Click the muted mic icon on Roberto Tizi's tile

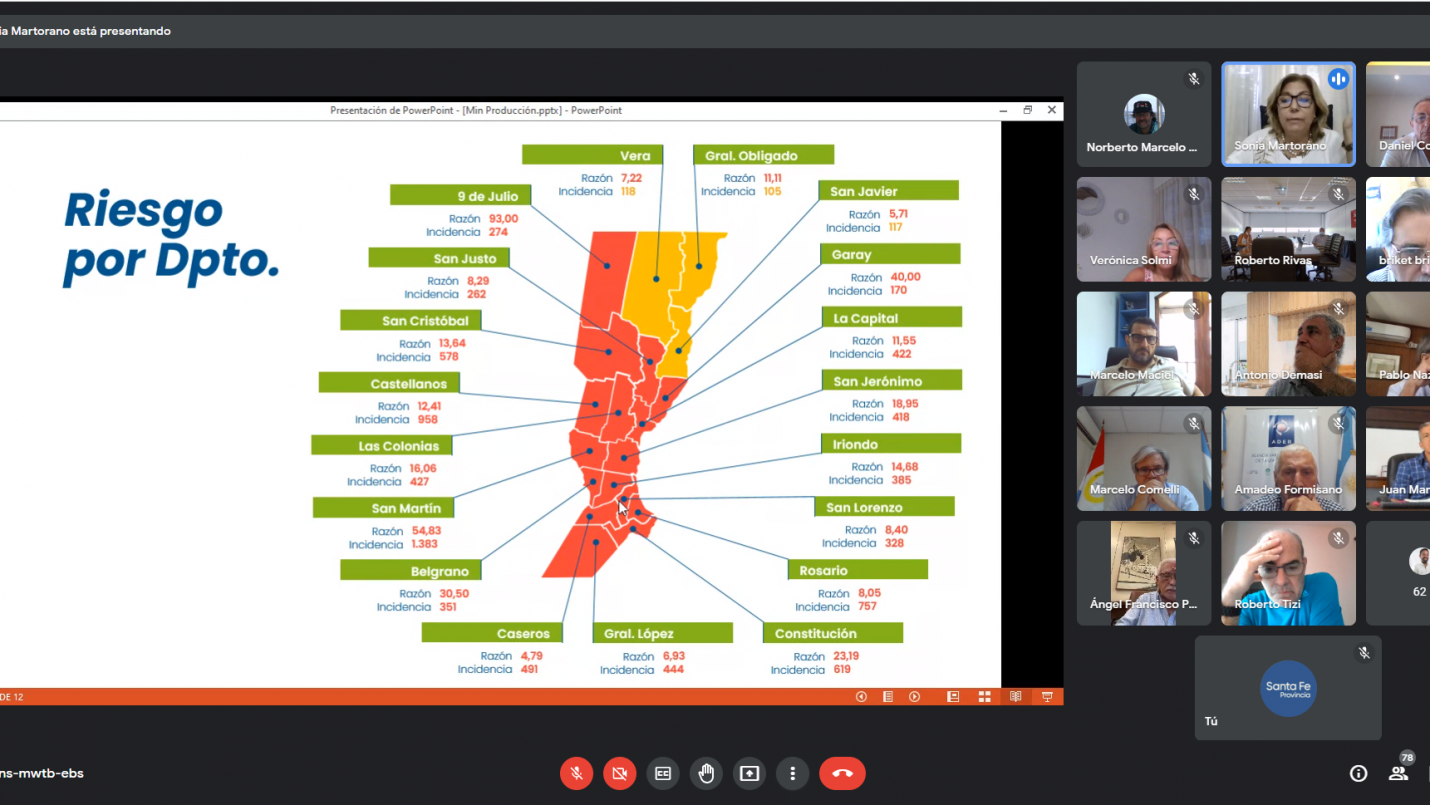point(1338,539)
